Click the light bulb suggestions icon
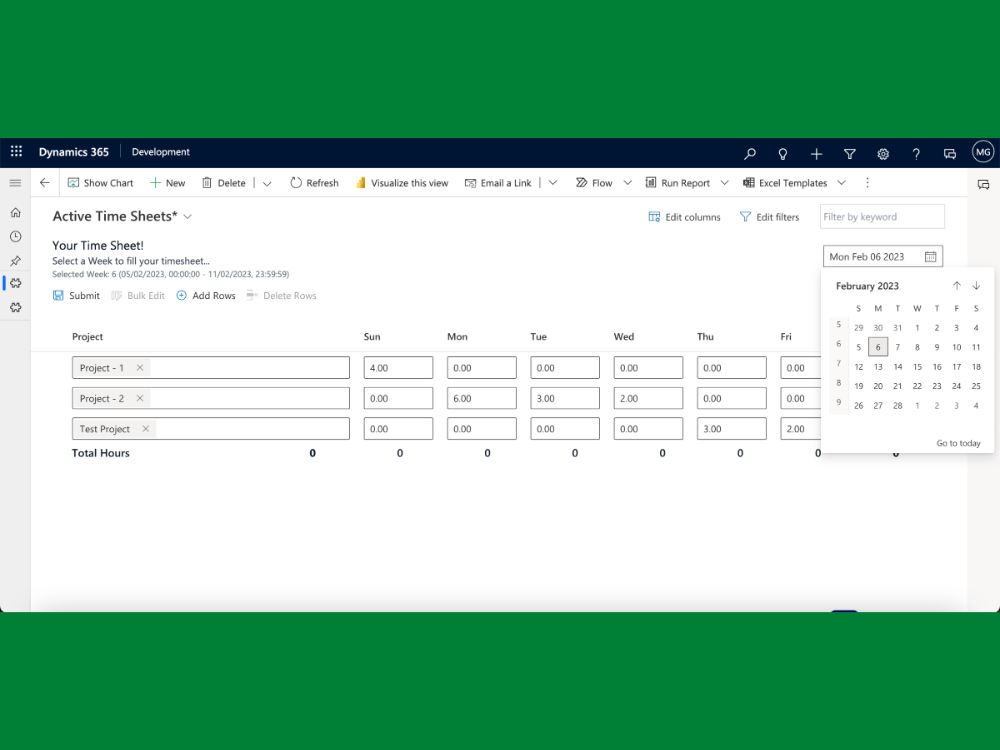Viewport: 1000px width, 750px height. point(782,152)
